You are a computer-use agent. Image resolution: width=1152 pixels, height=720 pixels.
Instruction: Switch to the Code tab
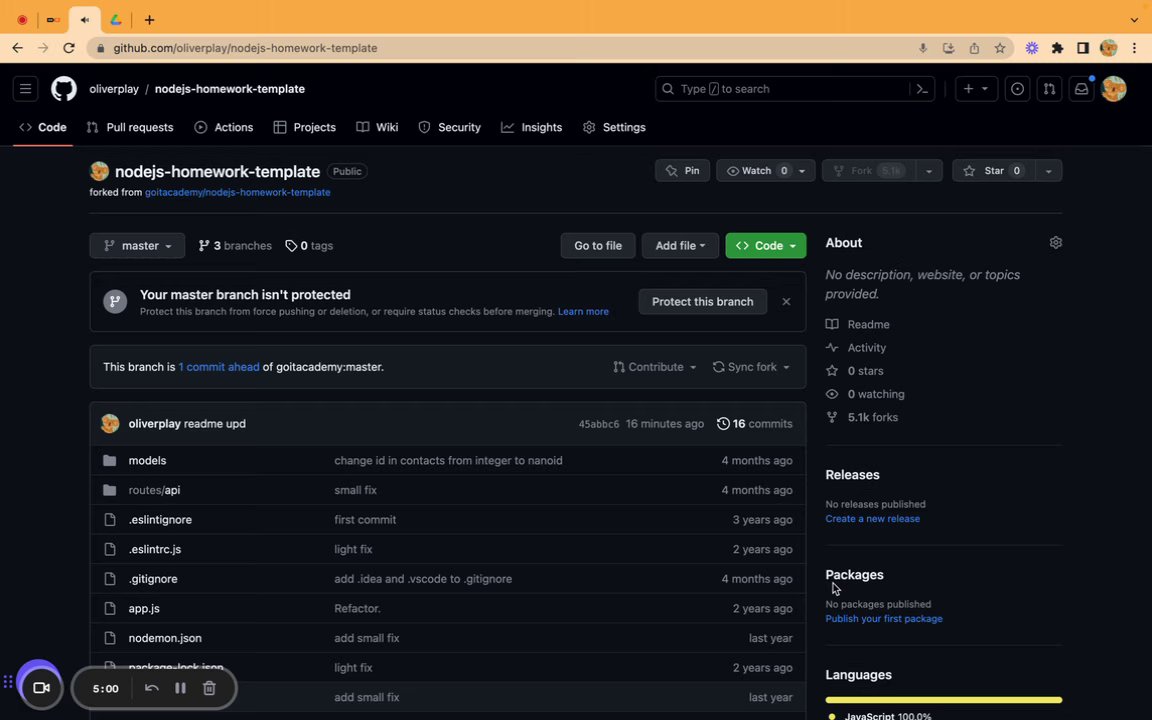[43, 127]
